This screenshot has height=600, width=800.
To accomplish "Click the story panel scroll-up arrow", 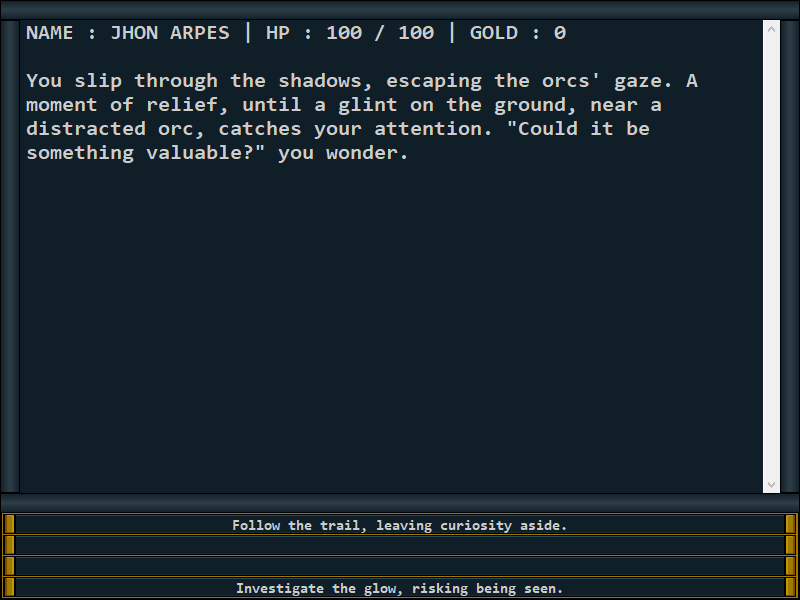I will pos(771,30).
